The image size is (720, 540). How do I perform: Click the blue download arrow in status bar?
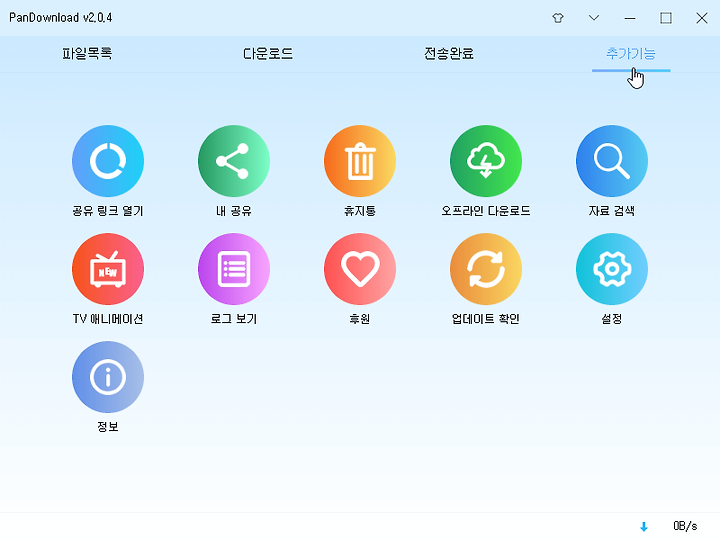644,526
